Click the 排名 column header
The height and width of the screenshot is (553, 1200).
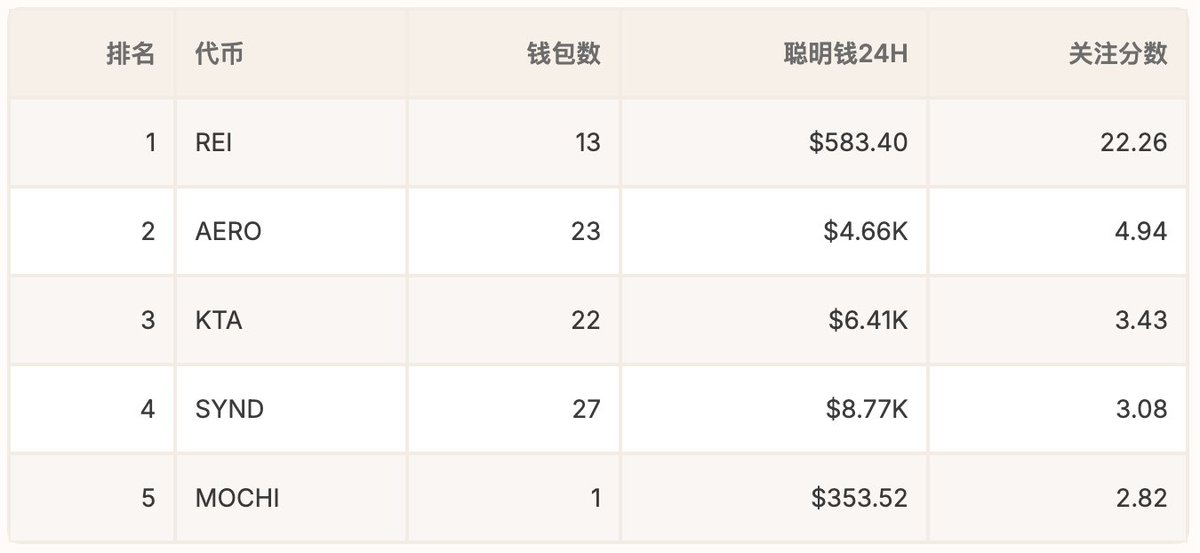131,55
